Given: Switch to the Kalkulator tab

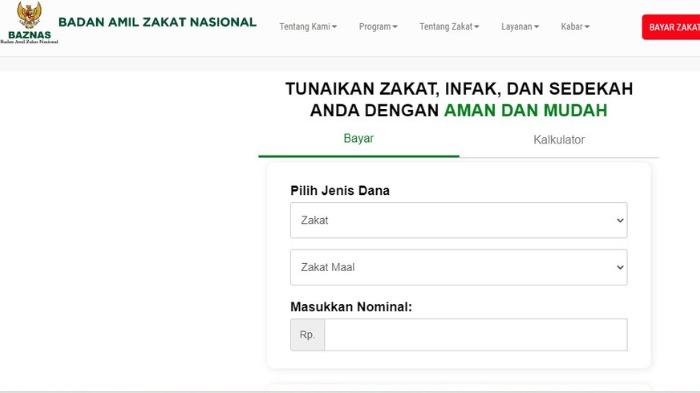Looking at the screenshot, I should point(559,140).
